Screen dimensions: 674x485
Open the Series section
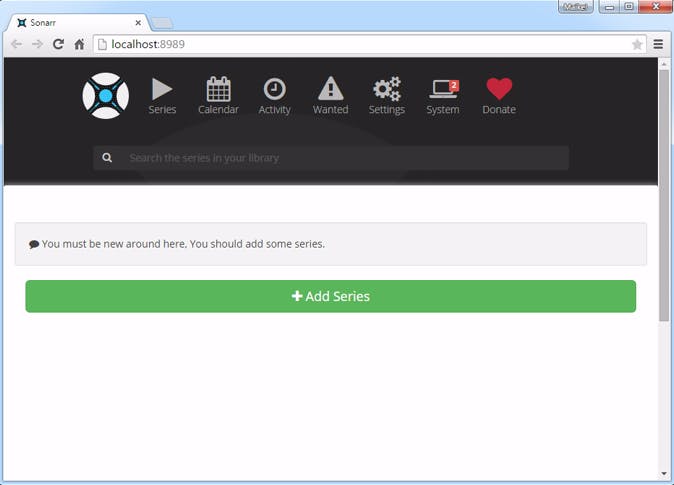click(x=162, y=96)
